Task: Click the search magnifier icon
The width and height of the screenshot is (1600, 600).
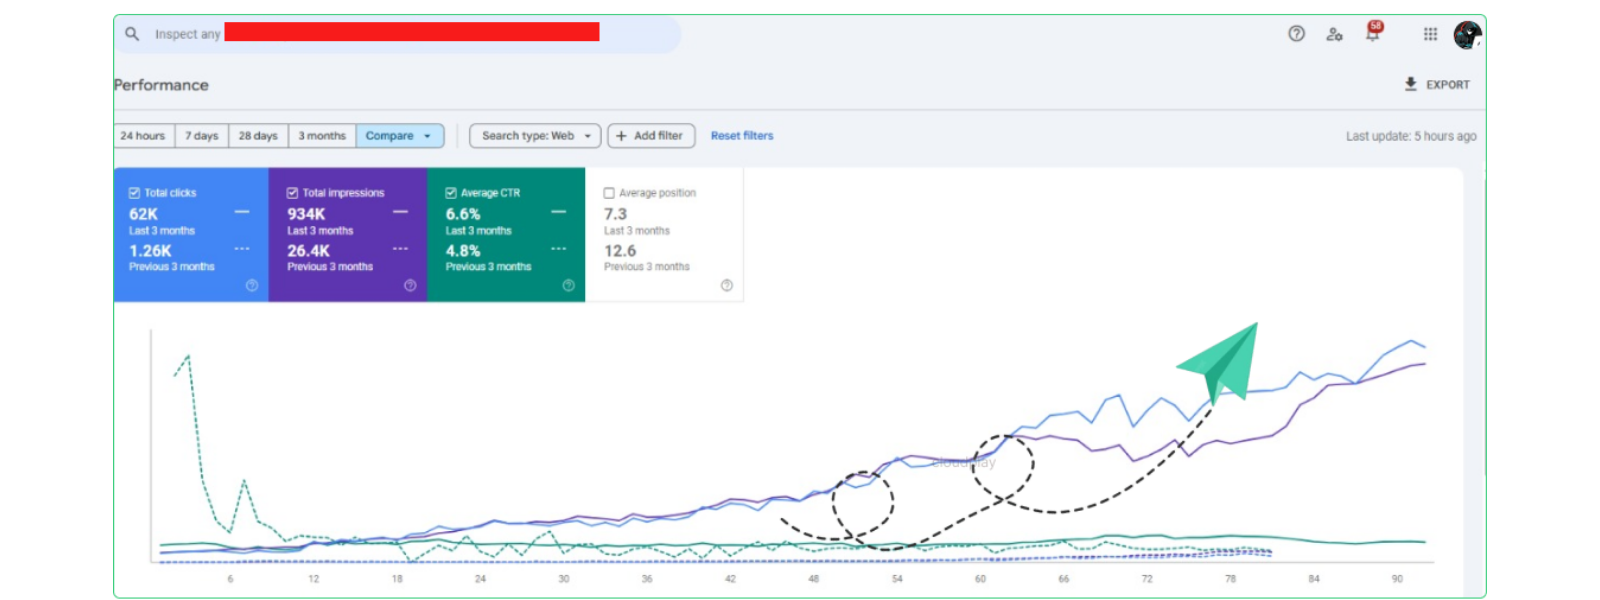Action: tap(132, 34)
